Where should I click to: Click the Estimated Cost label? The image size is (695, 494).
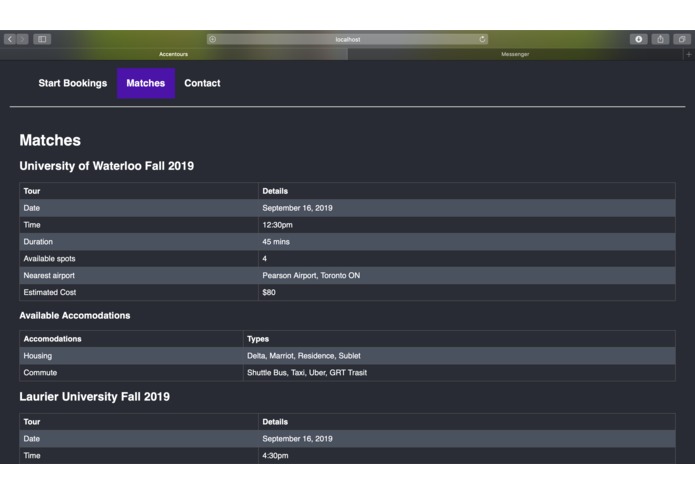coord(50,292)
